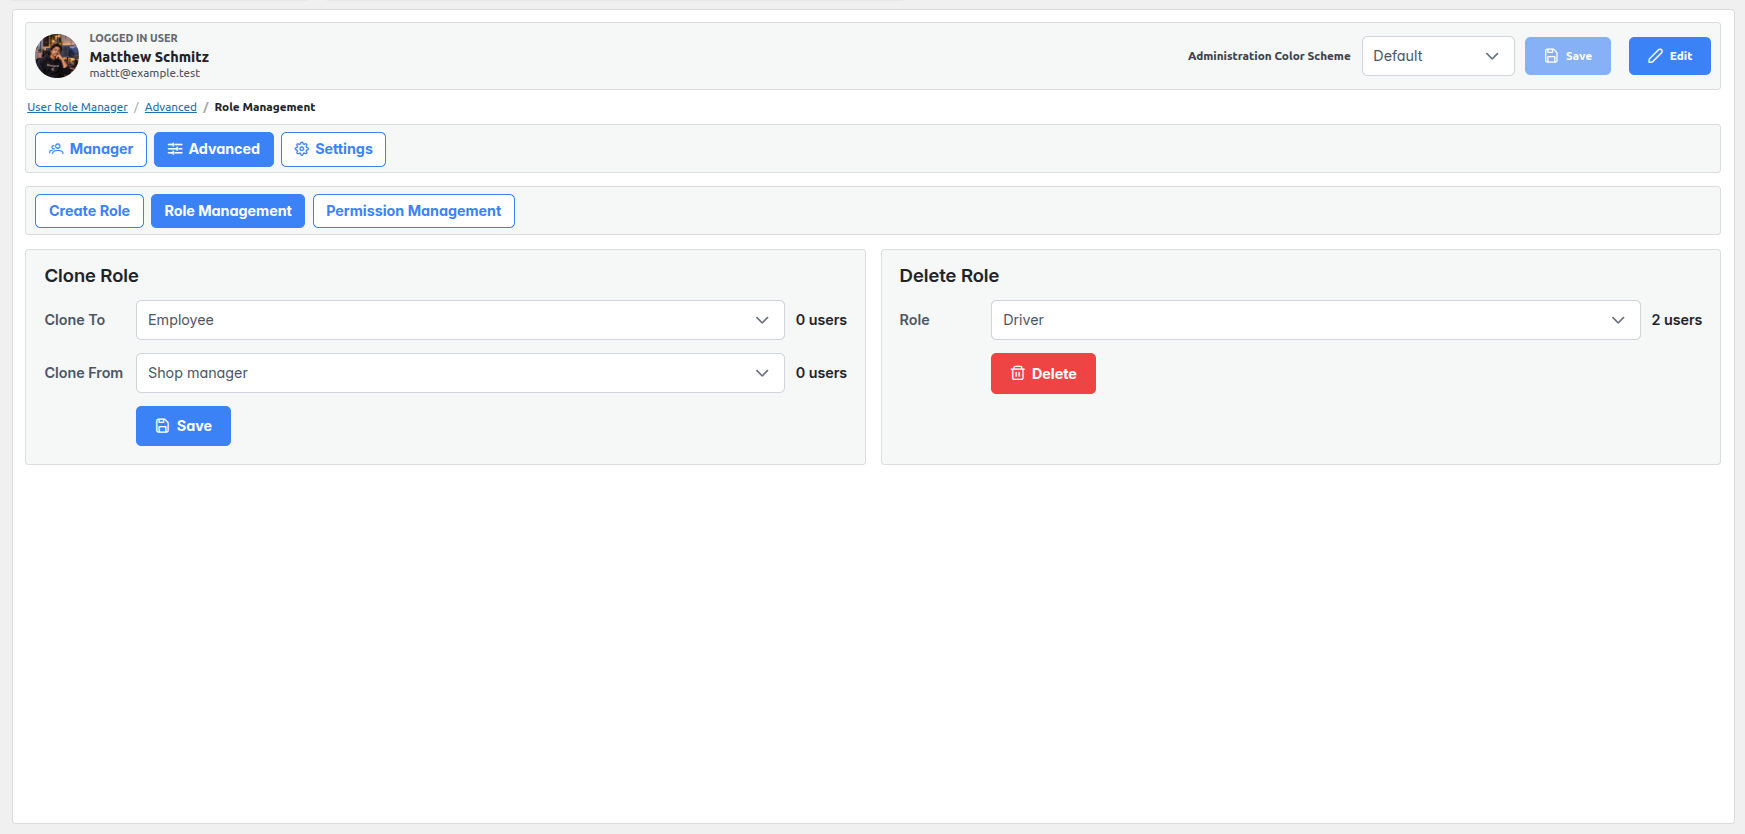The width and height of the screenshot is (1745, 834).
Task: Click the Edit profile button
Action: coord(1669,56)
